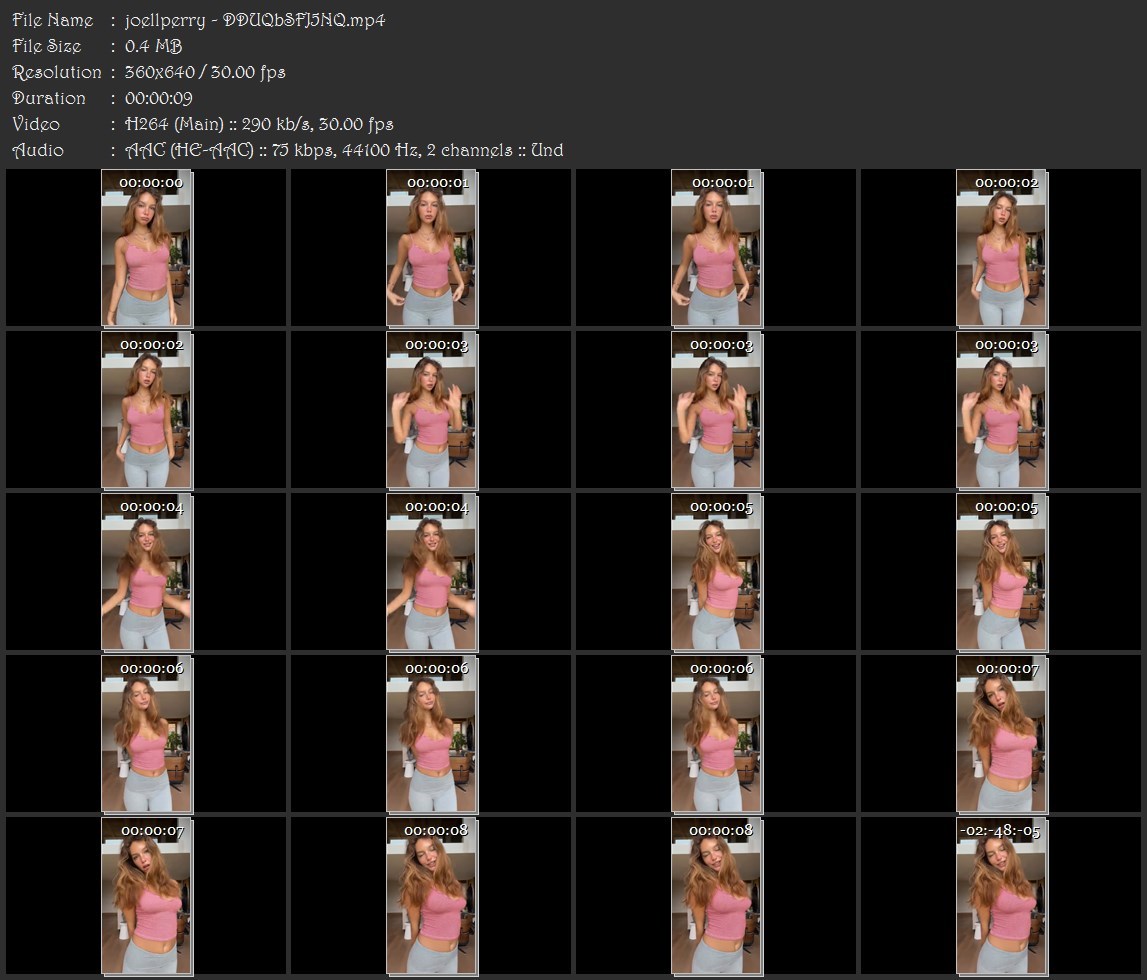
Task: Click the duration value '00:00:09'
Action: pos(159,98)
